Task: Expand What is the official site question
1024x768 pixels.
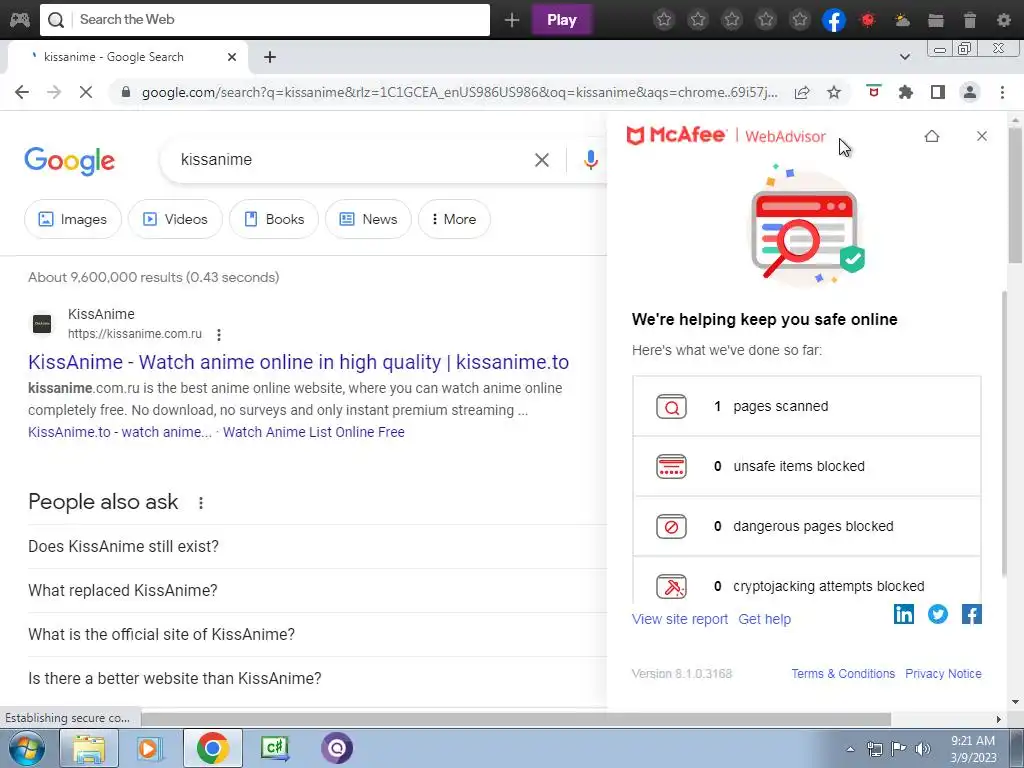Action: point(317,634)
